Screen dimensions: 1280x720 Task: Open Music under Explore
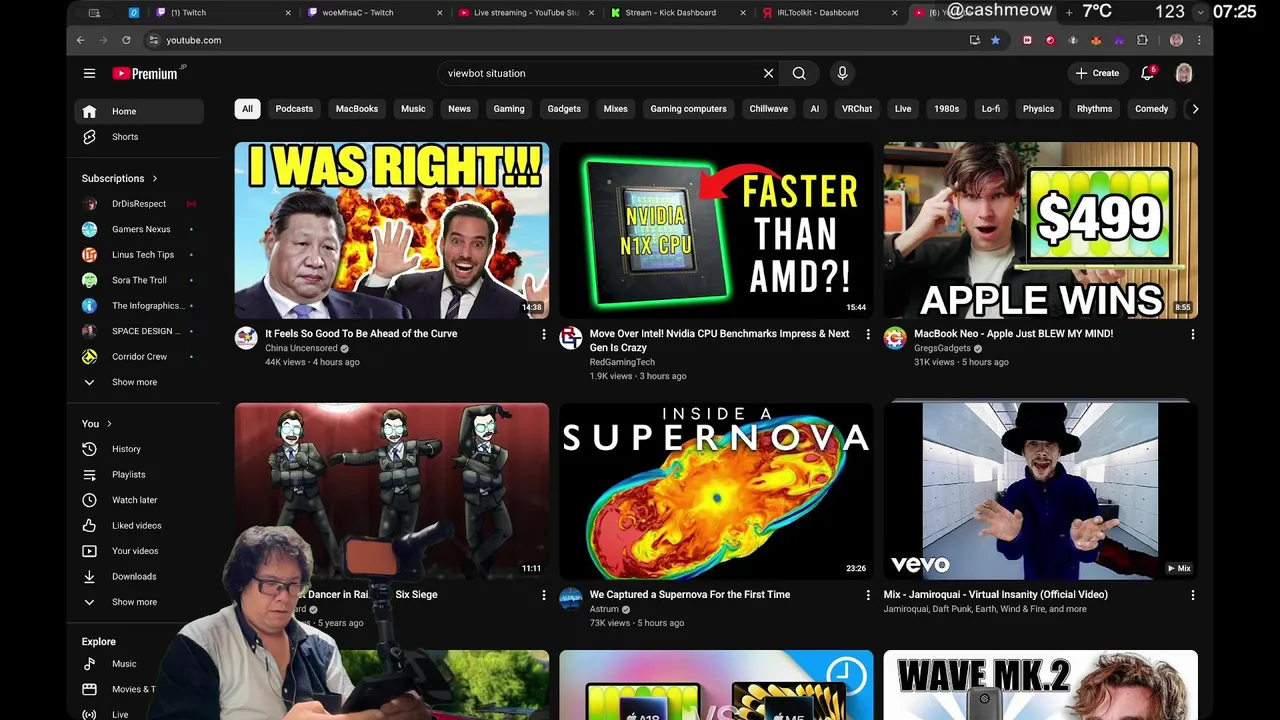(x=139, y=664)
